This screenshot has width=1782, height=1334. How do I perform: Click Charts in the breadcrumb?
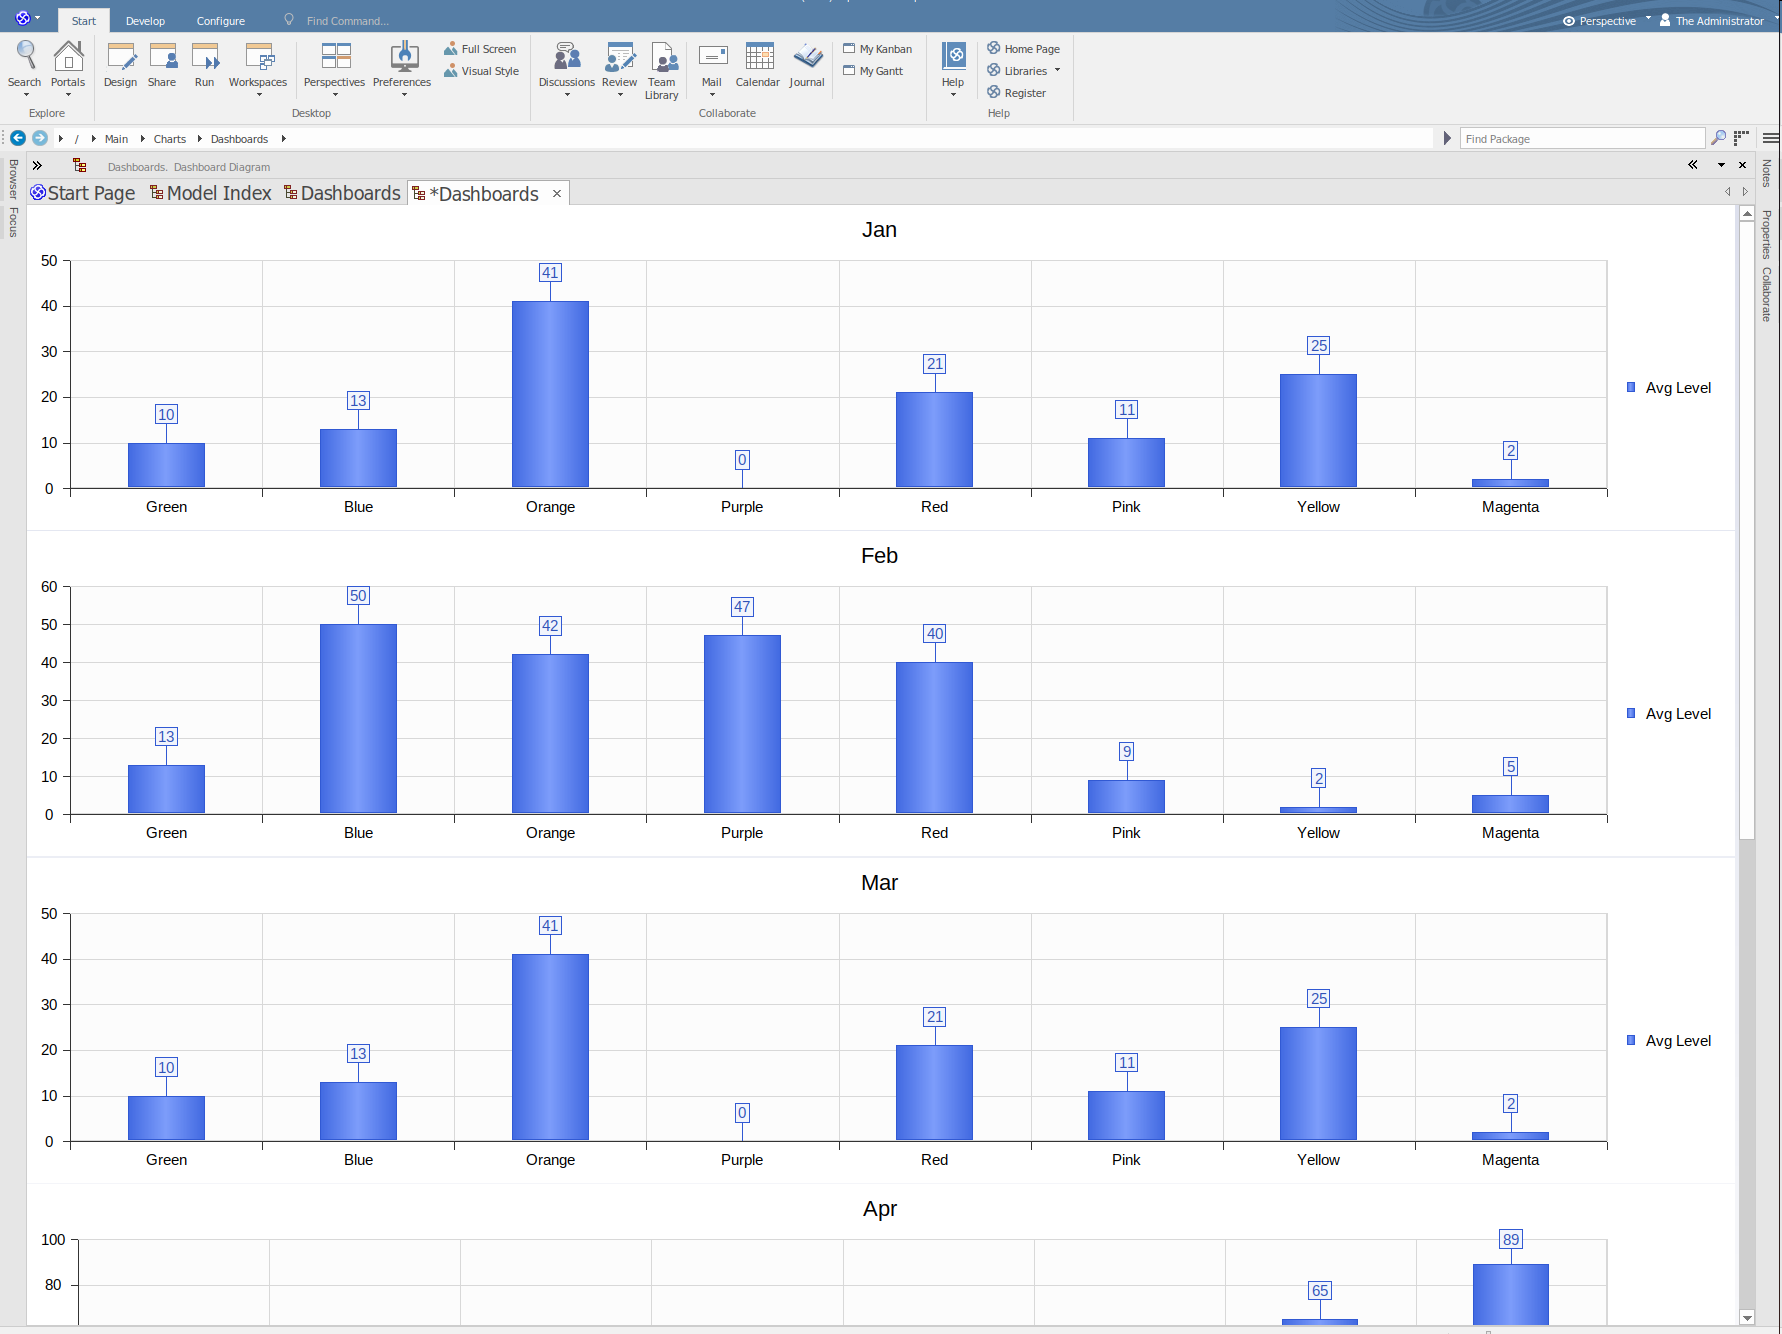click(x=170, y=139)
